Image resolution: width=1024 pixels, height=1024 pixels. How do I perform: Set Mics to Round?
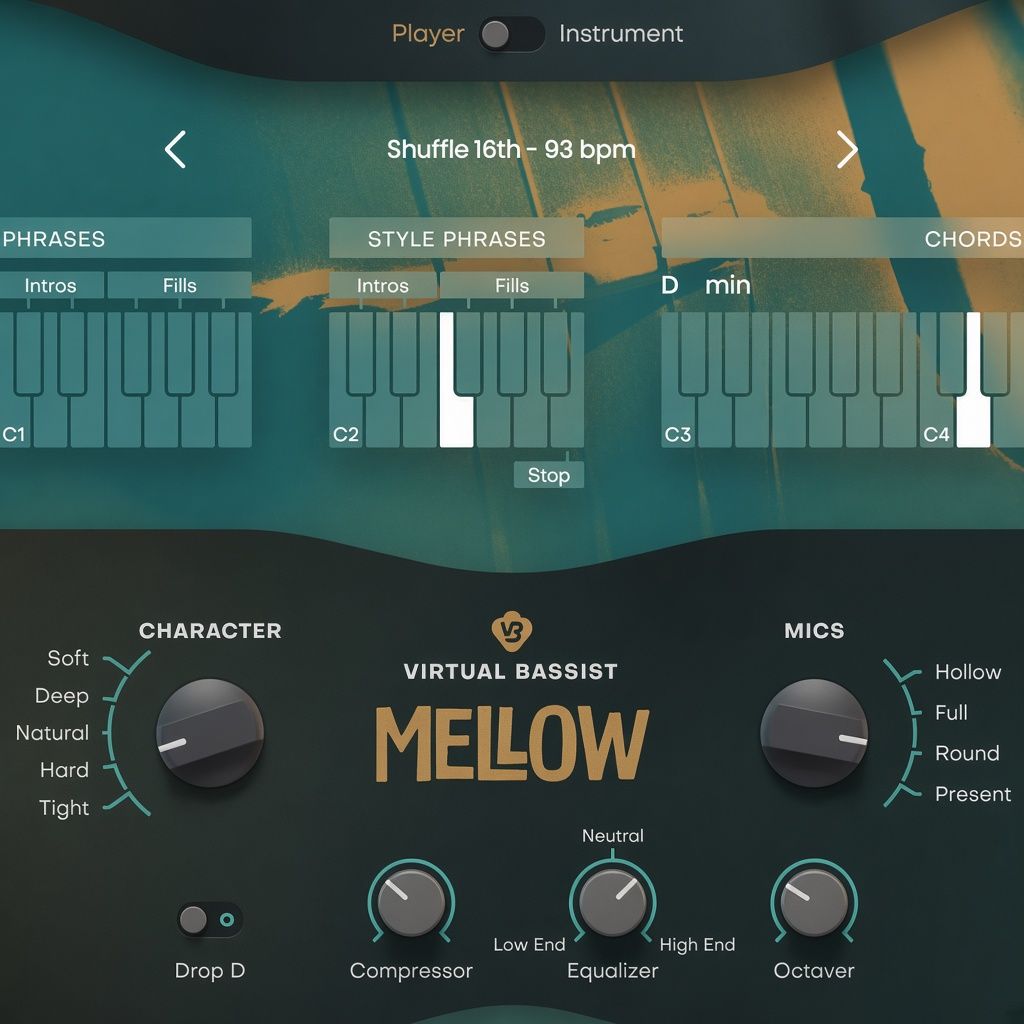tap(967, 753)
